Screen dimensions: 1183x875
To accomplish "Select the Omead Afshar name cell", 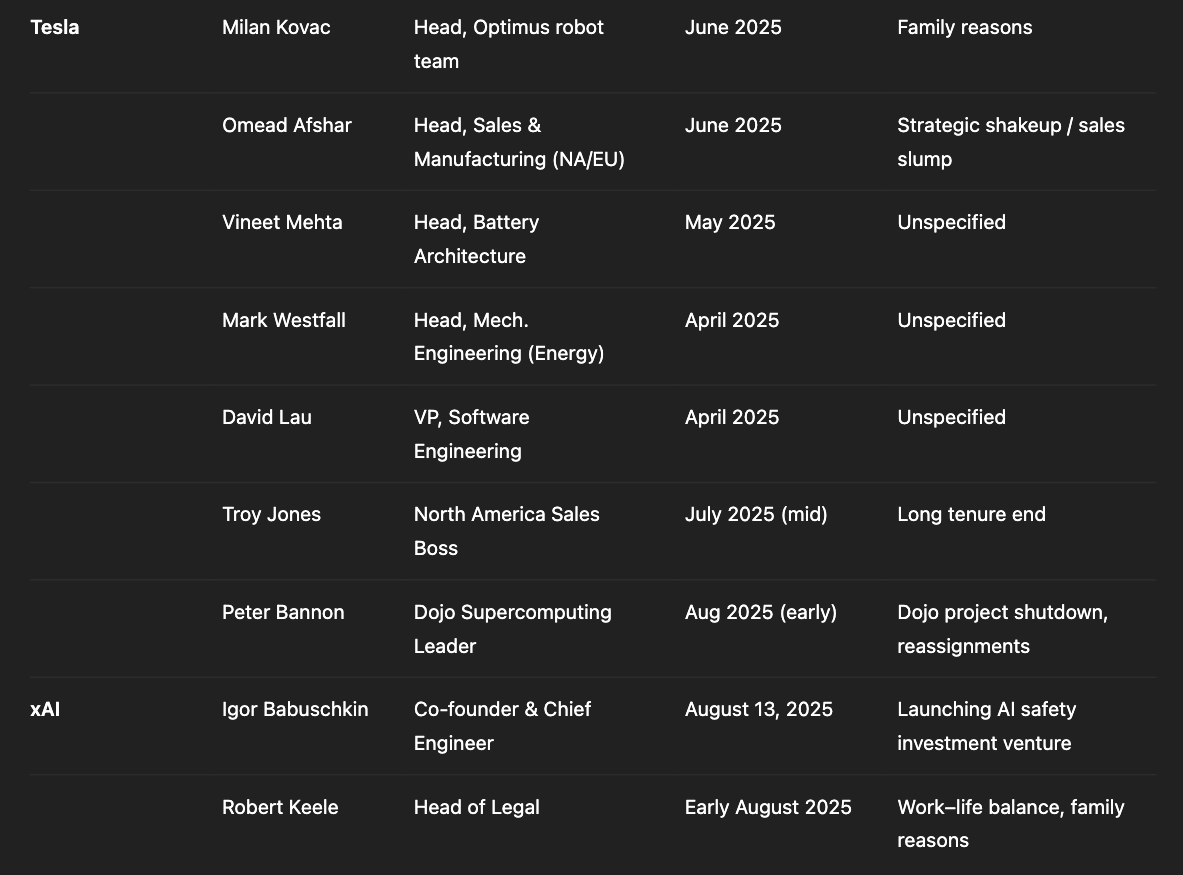I will (287, 125).
